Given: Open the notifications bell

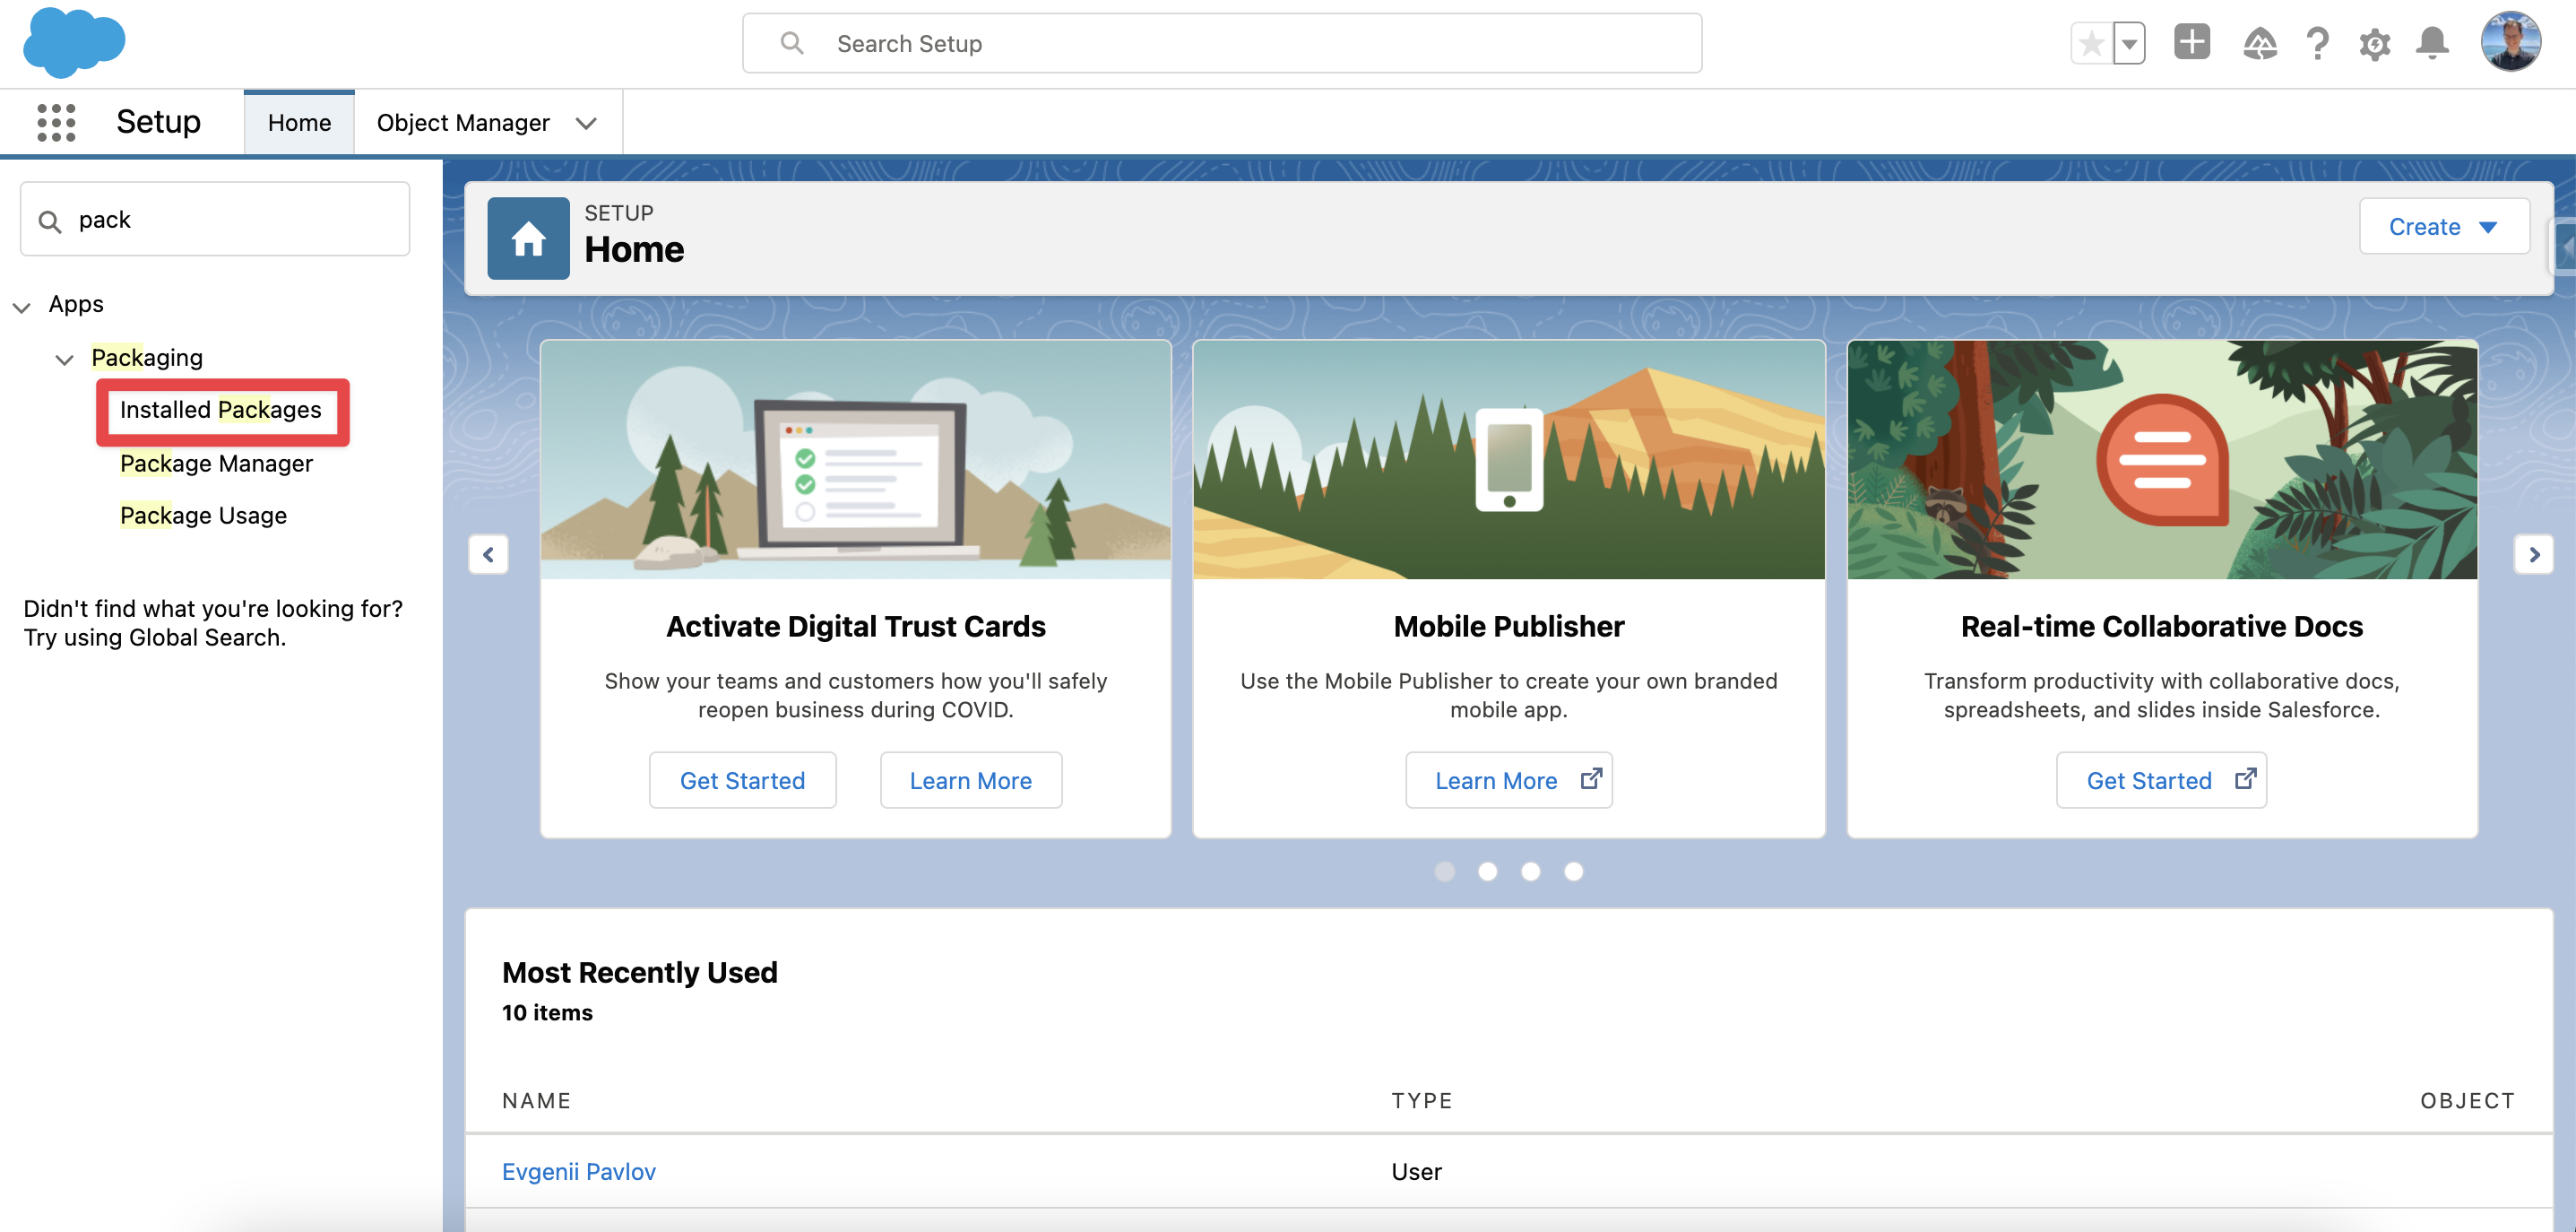Looking at the screenshot, I should tap(2432, 43).
